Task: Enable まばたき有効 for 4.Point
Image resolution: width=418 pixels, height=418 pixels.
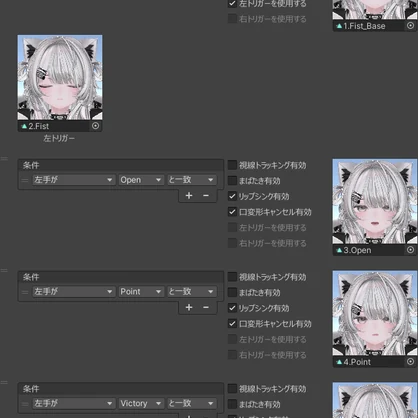Action: point(232,292)
